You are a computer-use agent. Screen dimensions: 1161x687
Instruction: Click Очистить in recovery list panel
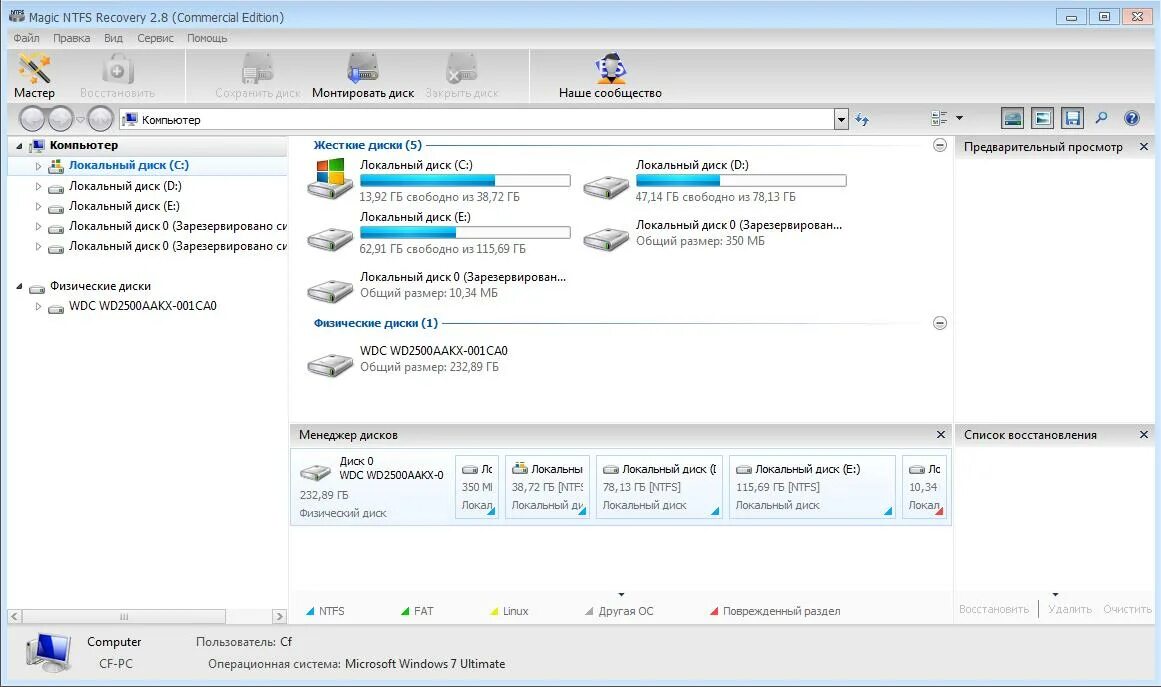click(x=1127, y=609)
